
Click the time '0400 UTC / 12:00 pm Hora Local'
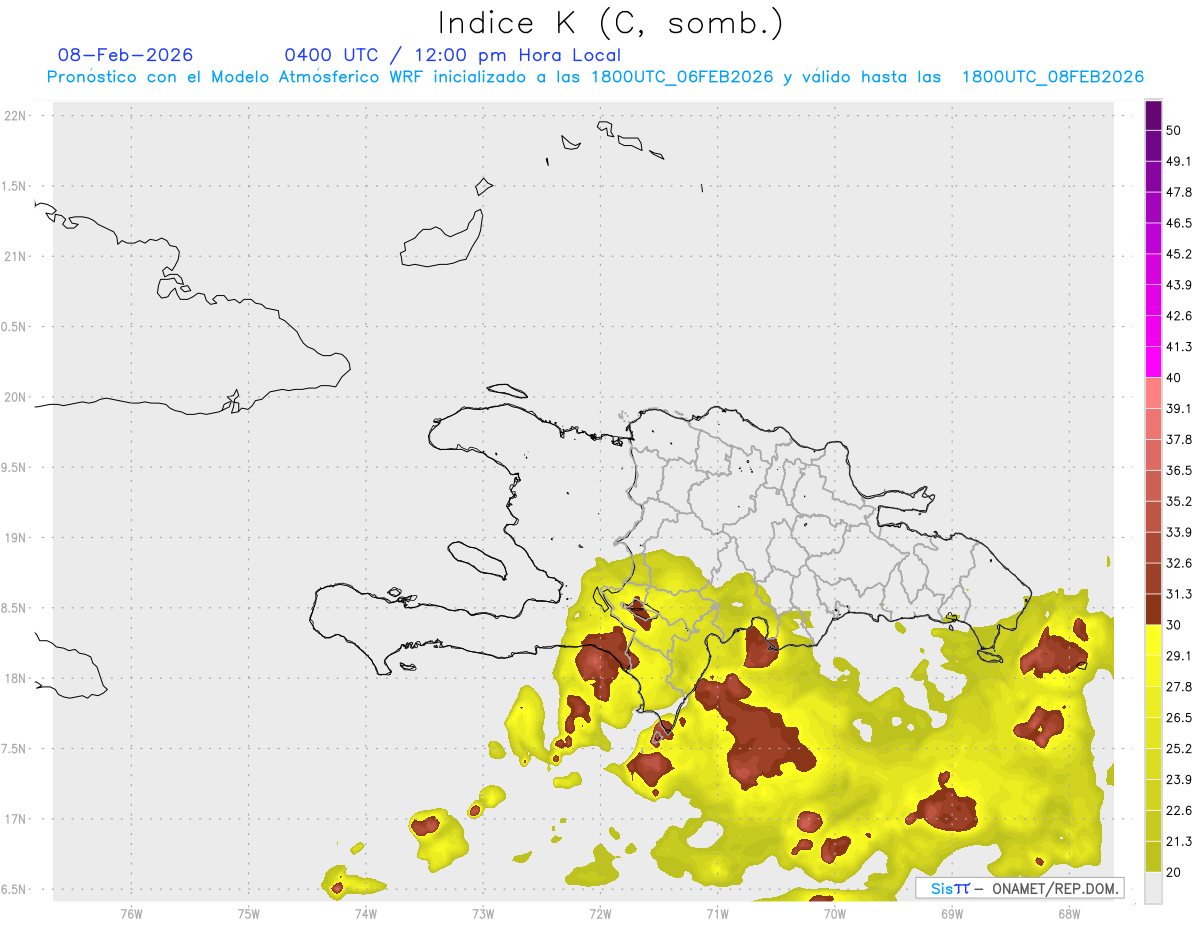coord(453,55)
